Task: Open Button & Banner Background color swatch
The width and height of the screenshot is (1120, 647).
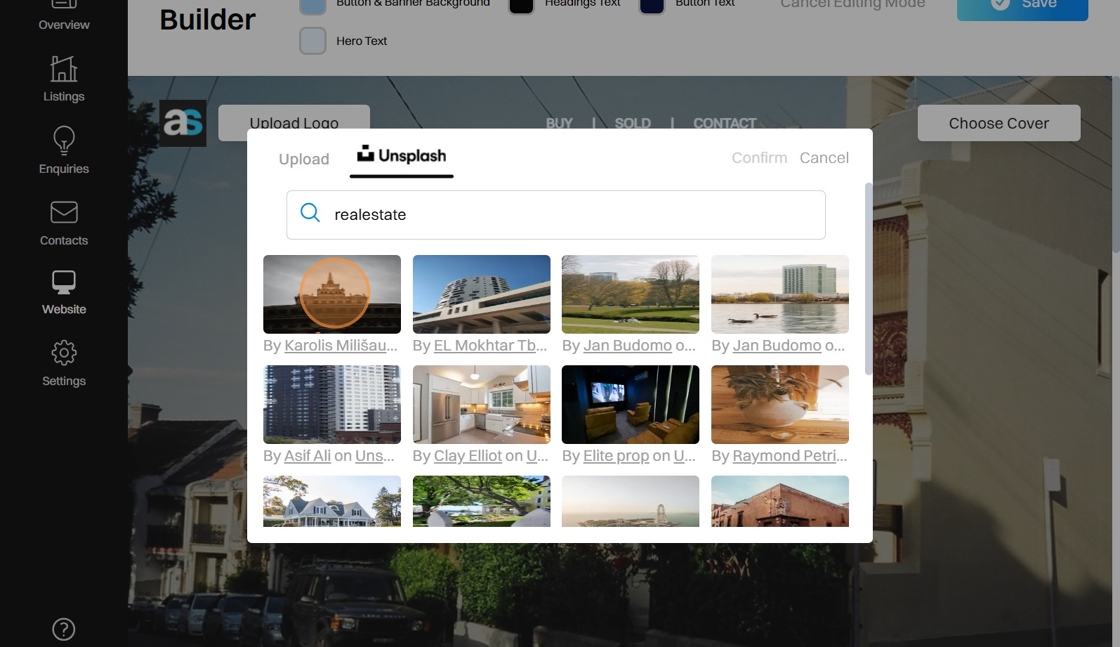Action: [x=313, y=6]
